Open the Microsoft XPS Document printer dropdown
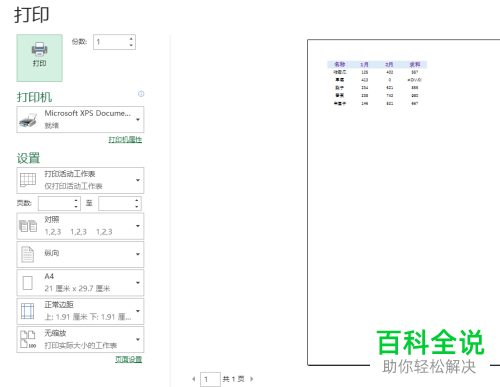This screenshot has height=387, width=500. tap(80, 119)
